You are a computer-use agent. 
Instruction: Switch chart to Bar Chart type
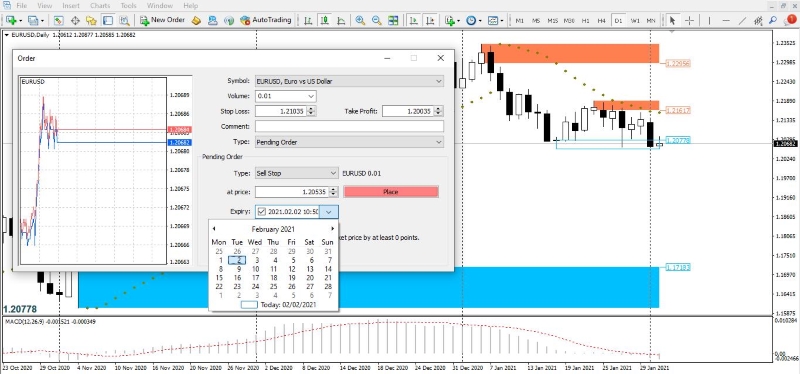tap(308, 20)
